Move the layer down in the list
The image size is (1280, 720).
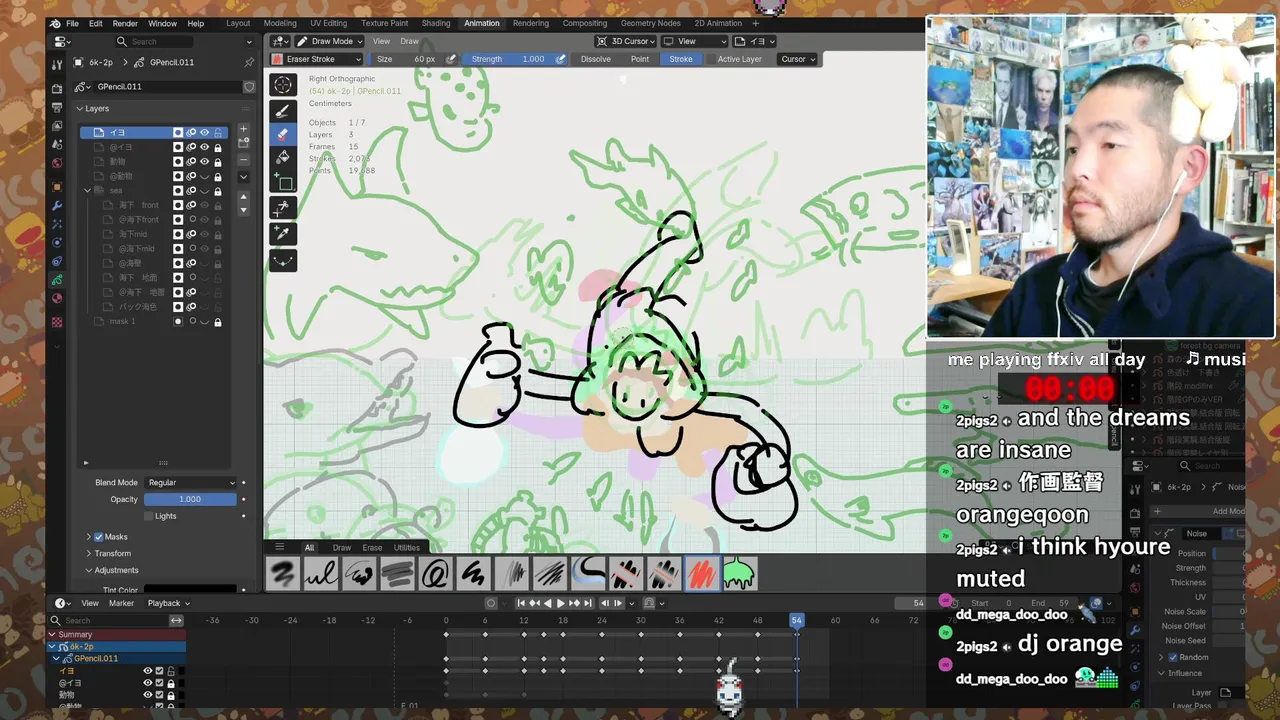point(243,209)
